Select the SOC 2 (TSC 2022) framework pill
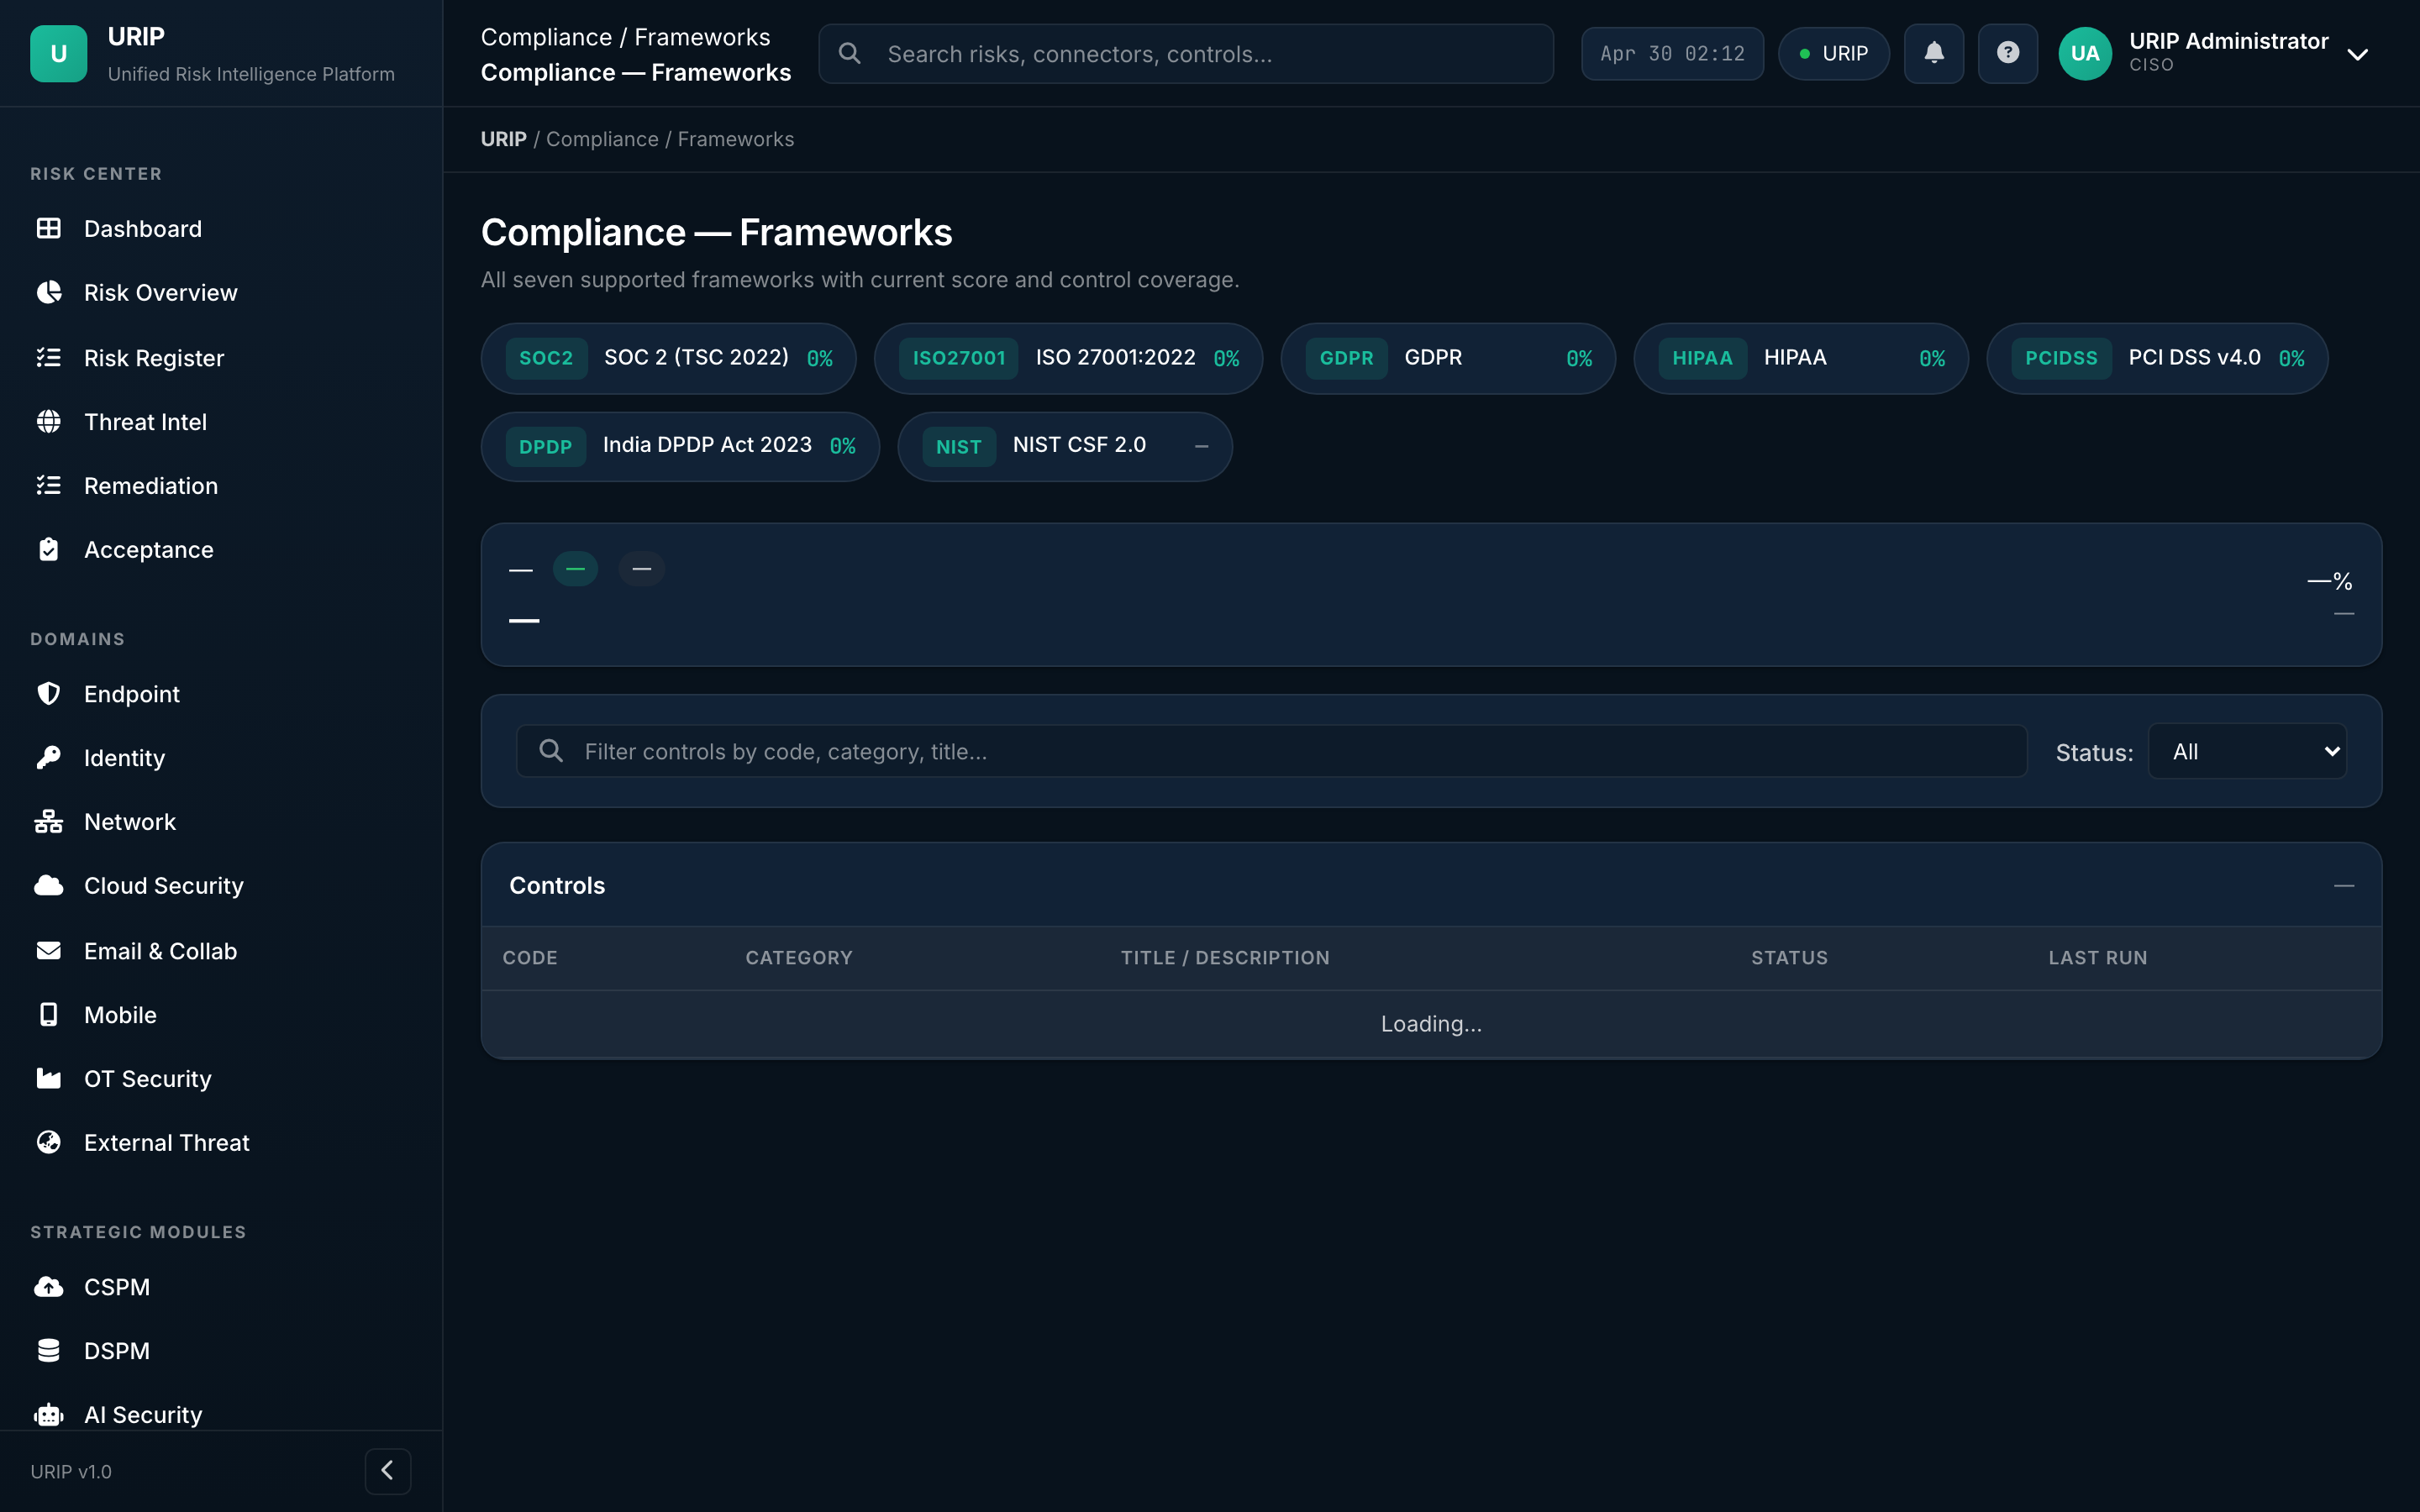This screenshot has height=1512, width=2420. tap(668, 358)
